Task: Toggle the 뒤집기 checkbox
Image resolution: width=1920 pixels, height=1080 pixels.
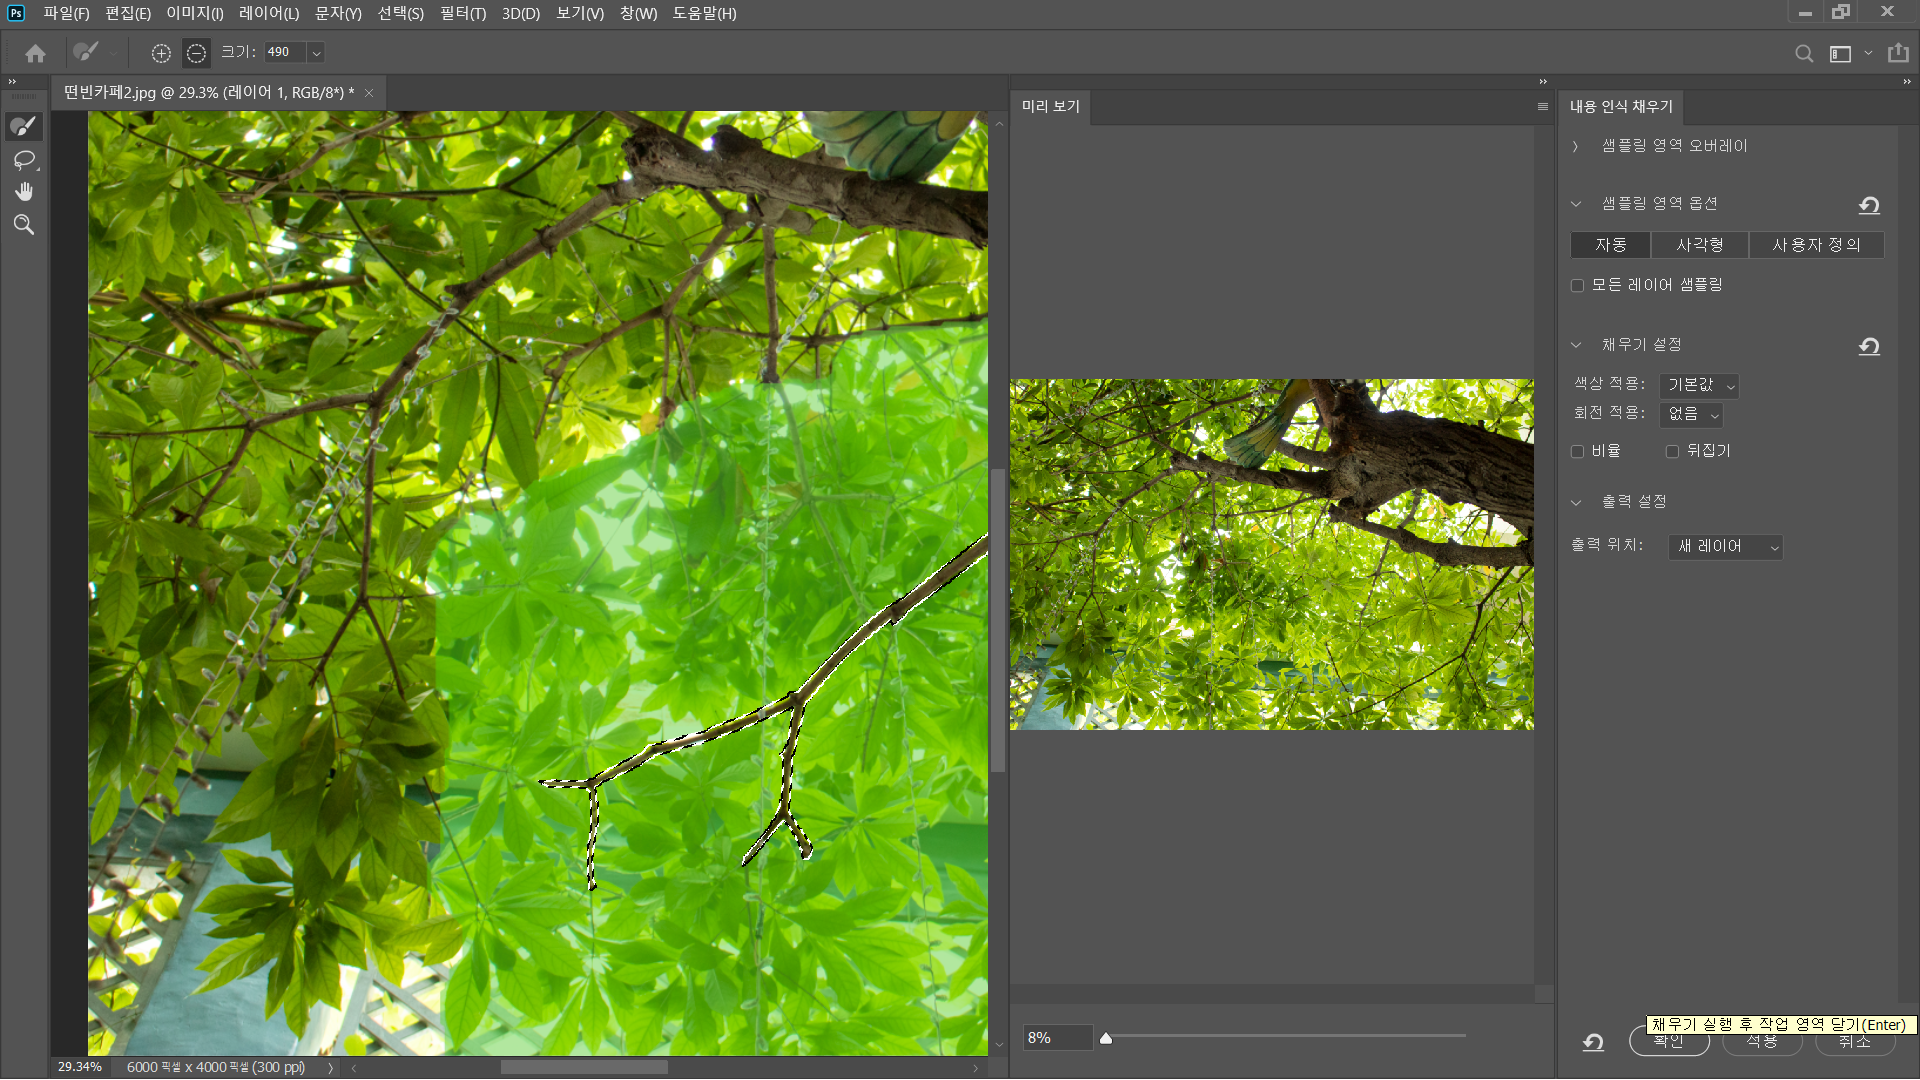Action: pos(1672,452)
